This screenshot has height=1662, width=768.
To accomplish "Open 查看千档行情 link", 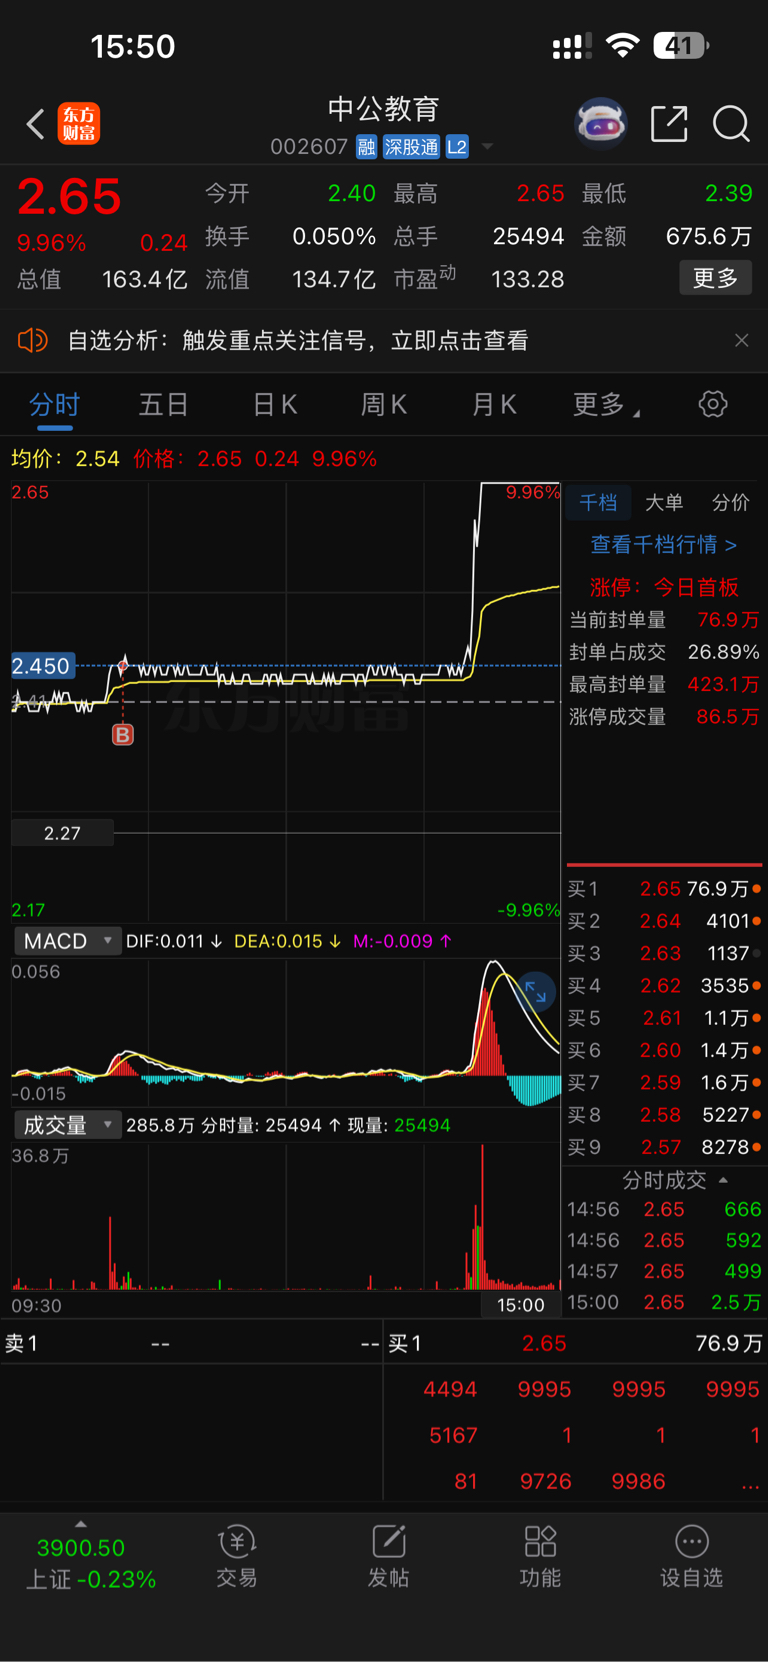I will click(x=664, y=545).
